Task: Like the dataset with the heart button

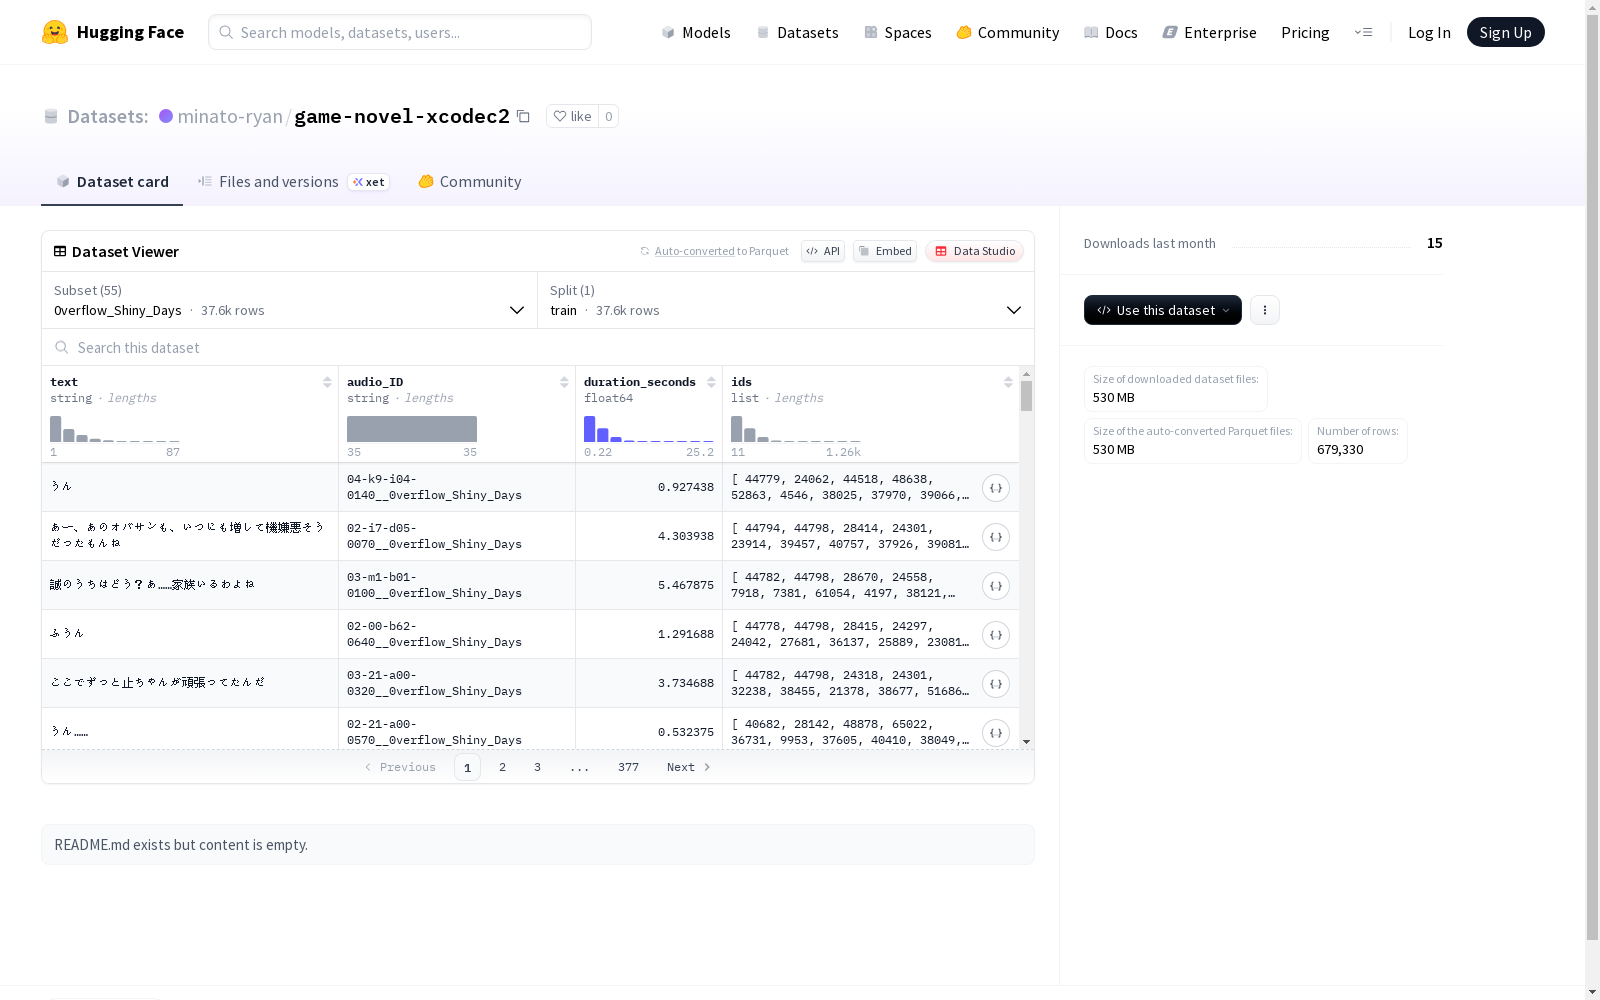Action: point(573,116)
